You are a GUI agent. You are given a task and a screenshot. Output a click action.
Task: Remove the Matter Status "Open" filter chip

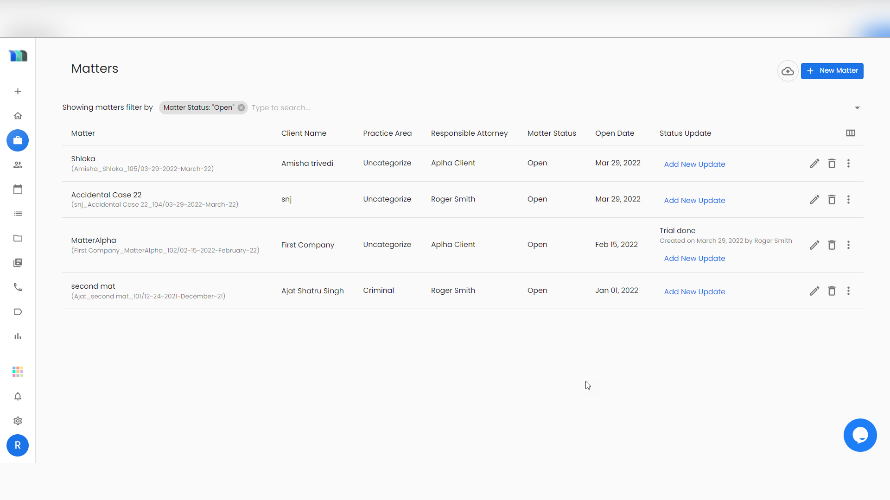point(241,107)
